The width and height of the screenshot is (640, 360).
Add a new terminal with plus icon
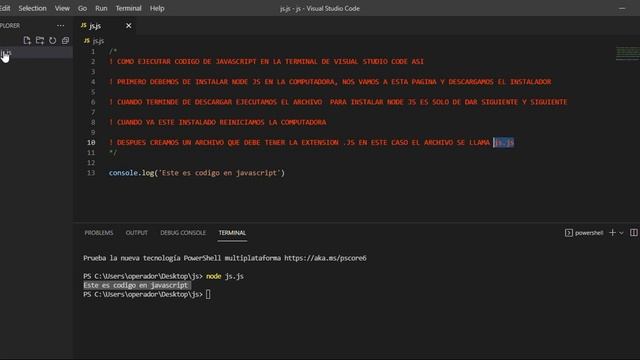click(x=612, y=233)
